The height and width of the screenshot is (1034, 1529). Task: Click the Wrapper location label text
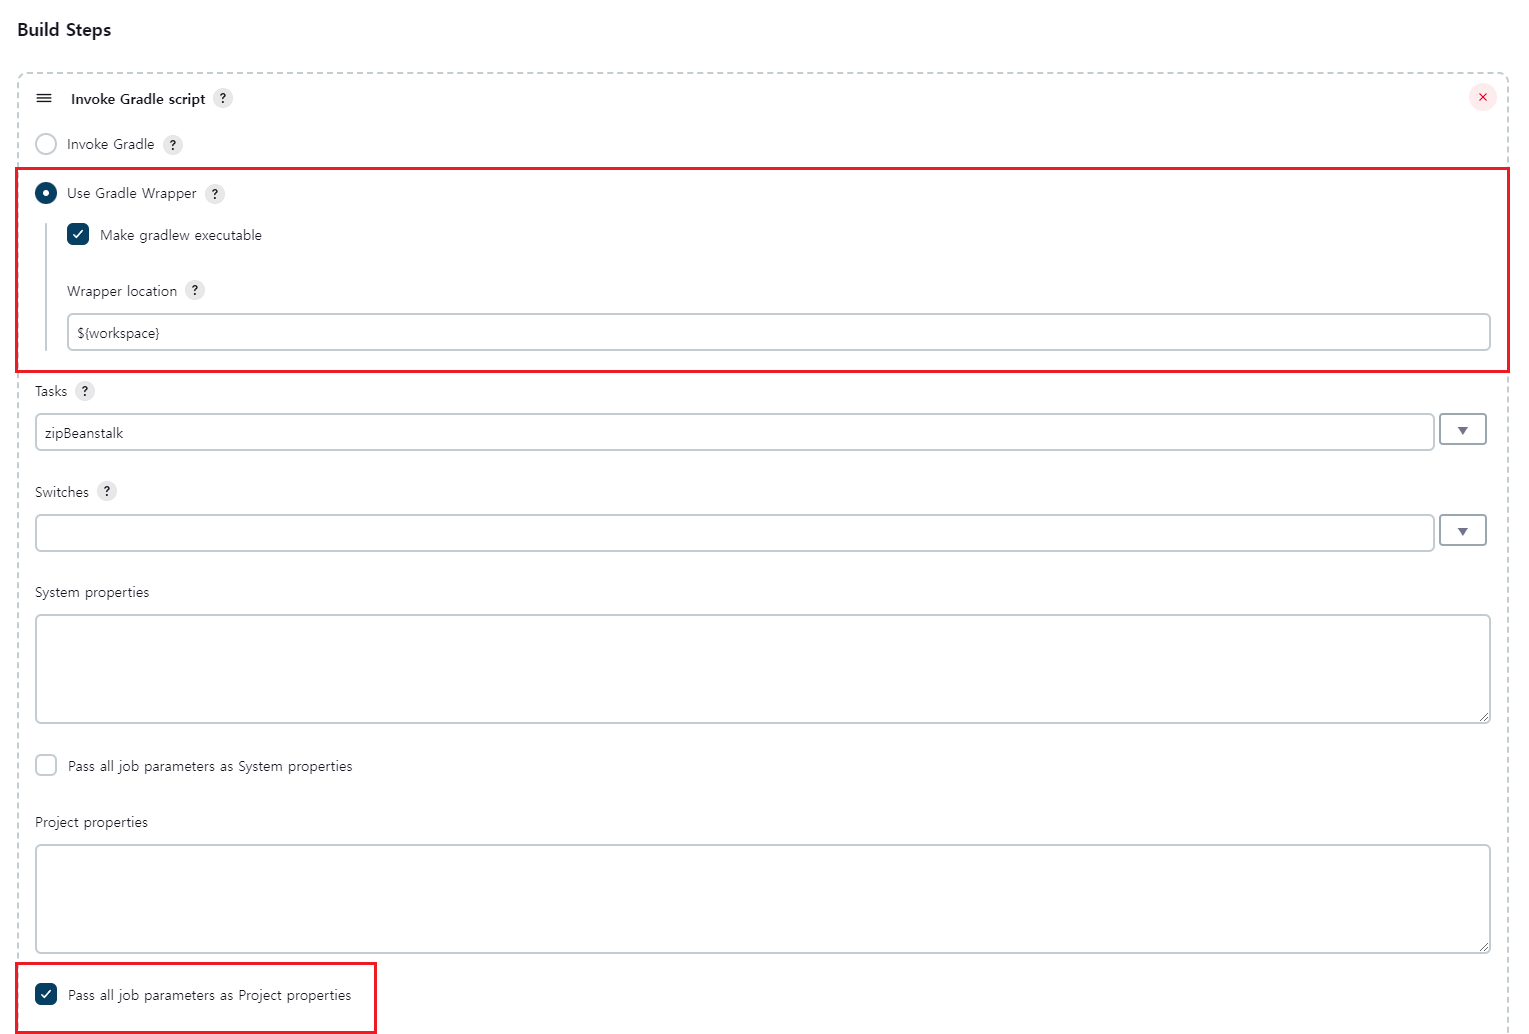(122, 291)
